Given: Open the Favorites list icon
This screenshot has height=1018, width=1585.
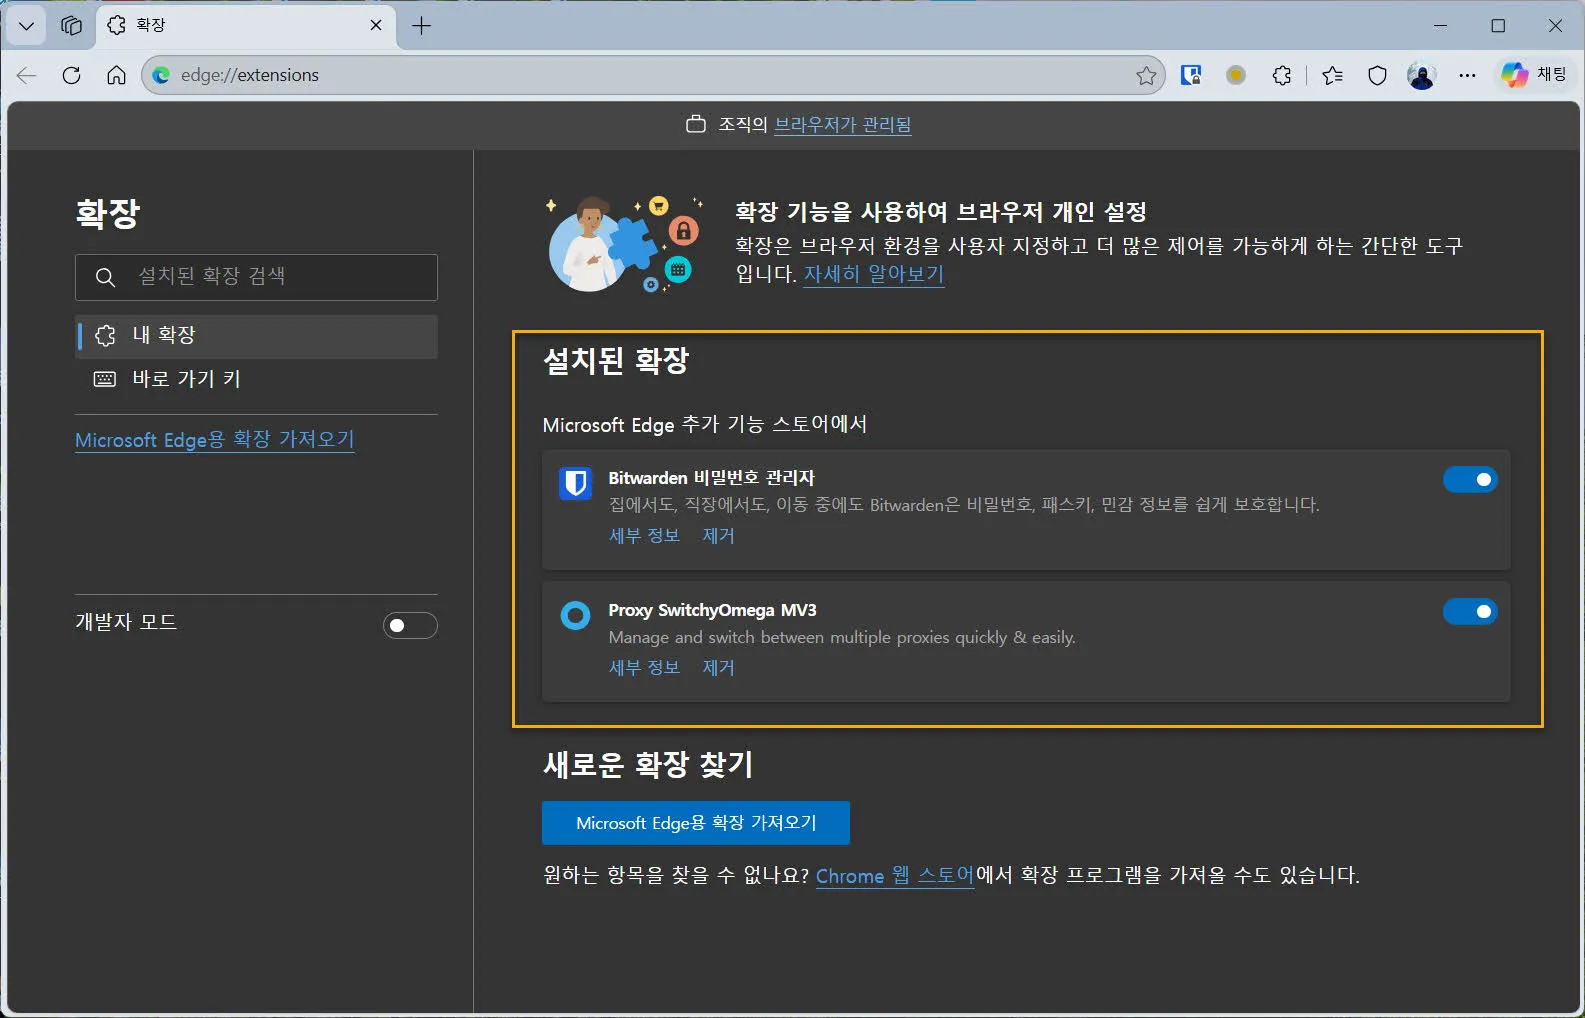Looking at the screenshot, I should tap(1332, 75).
